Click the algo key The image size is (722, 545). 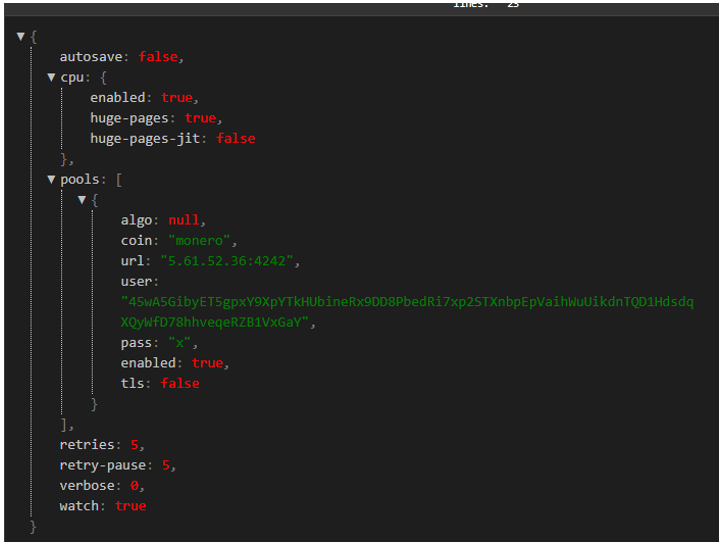[136, 220]
